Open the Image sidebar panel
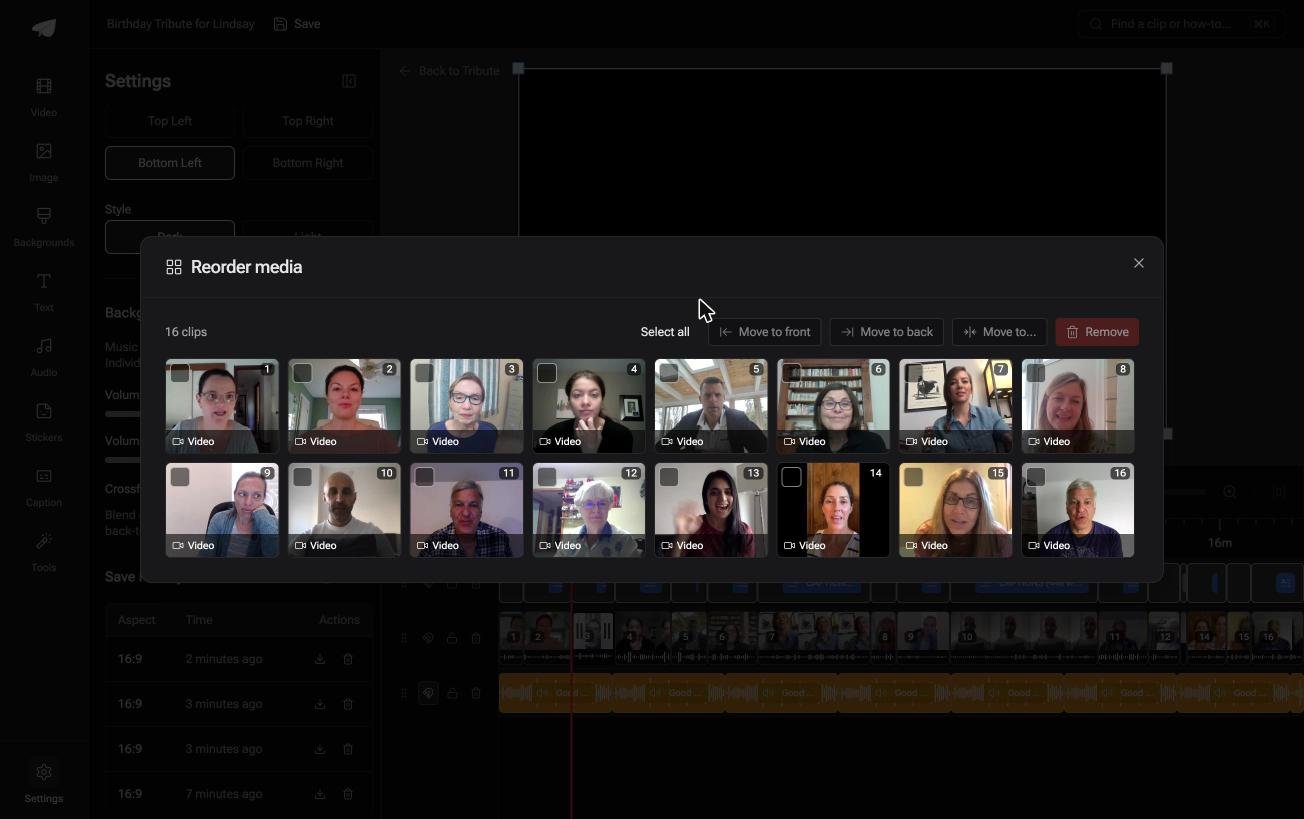Viewport: 1304px width, 819px height. [44, 163]
